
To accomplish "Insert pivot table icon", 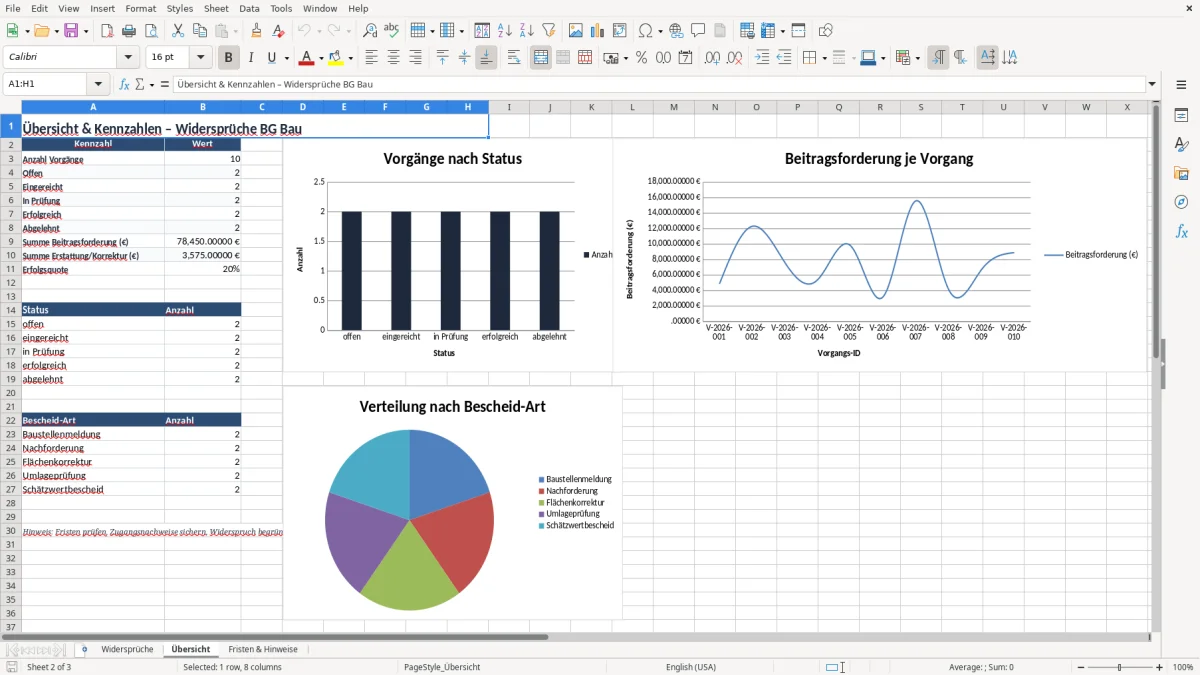I will tap(620, 31).
